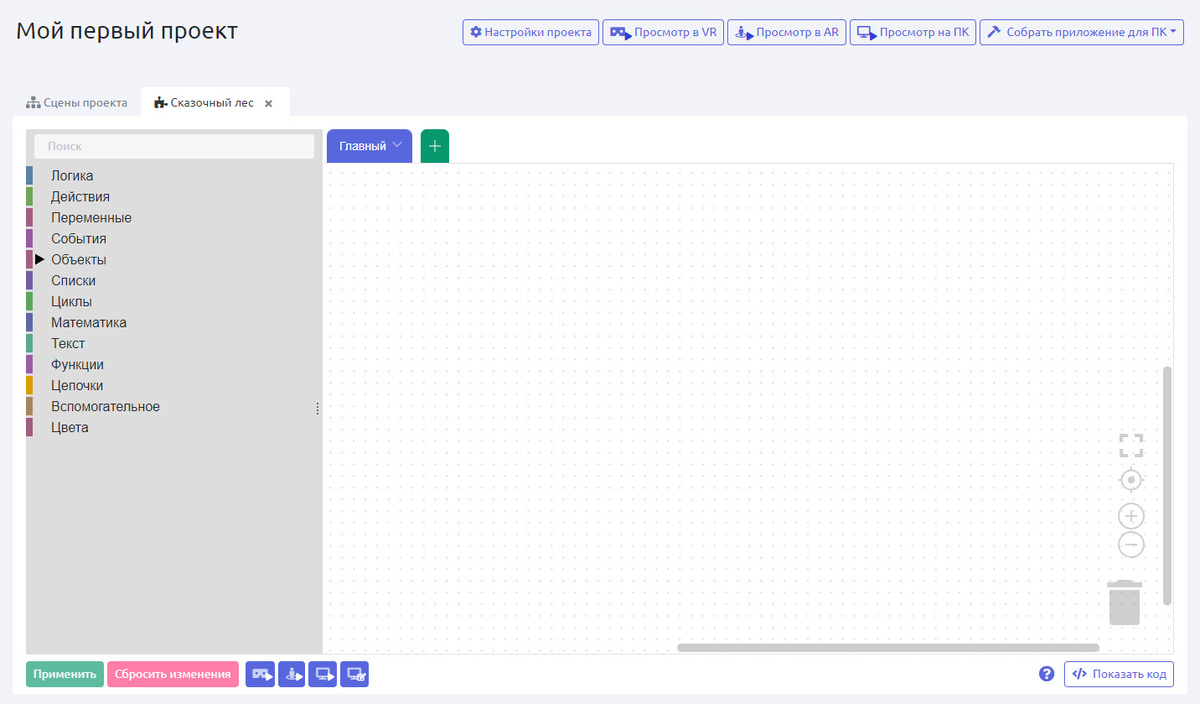Click bottom PC monitor preview icon
This screenshot has width=1200, height=704.
pyautogui.click(x=323, y=674)
